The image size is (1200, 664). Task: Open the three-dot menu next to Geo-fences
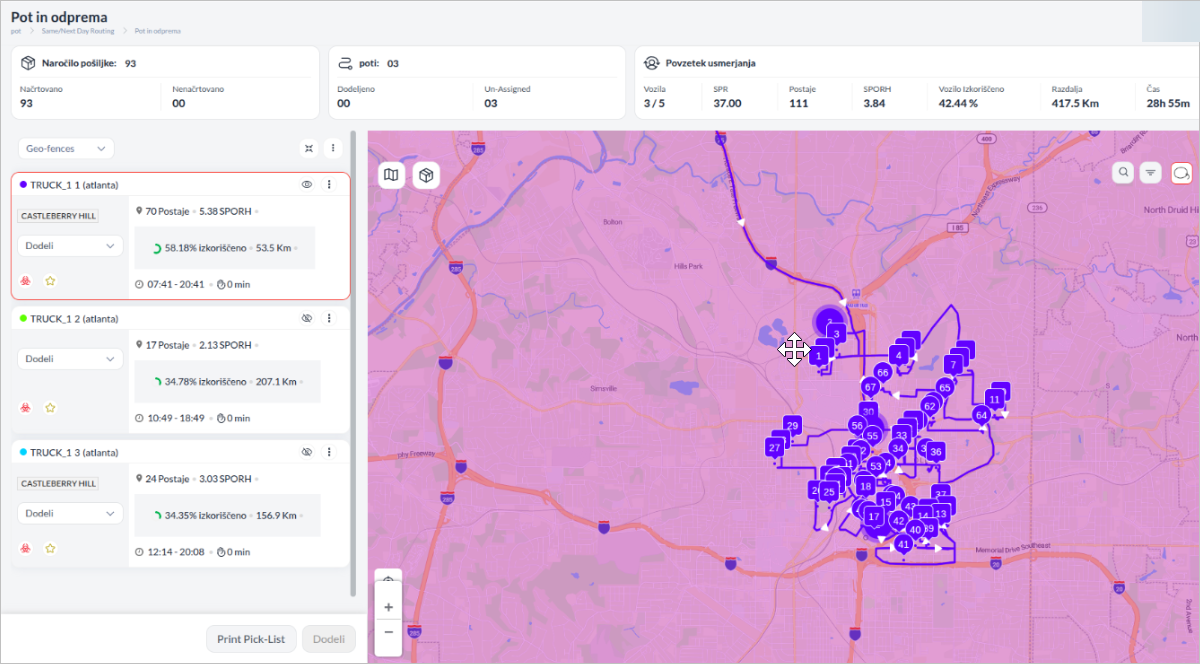[333, 148]
